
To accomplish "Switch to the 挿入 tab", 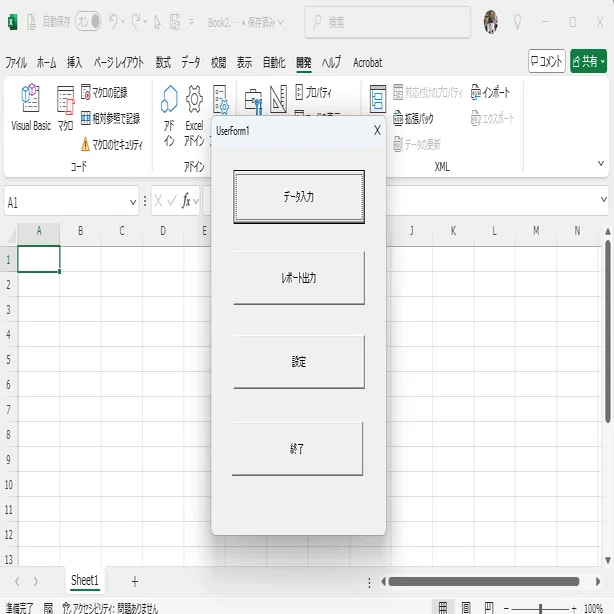I will 74,62.
